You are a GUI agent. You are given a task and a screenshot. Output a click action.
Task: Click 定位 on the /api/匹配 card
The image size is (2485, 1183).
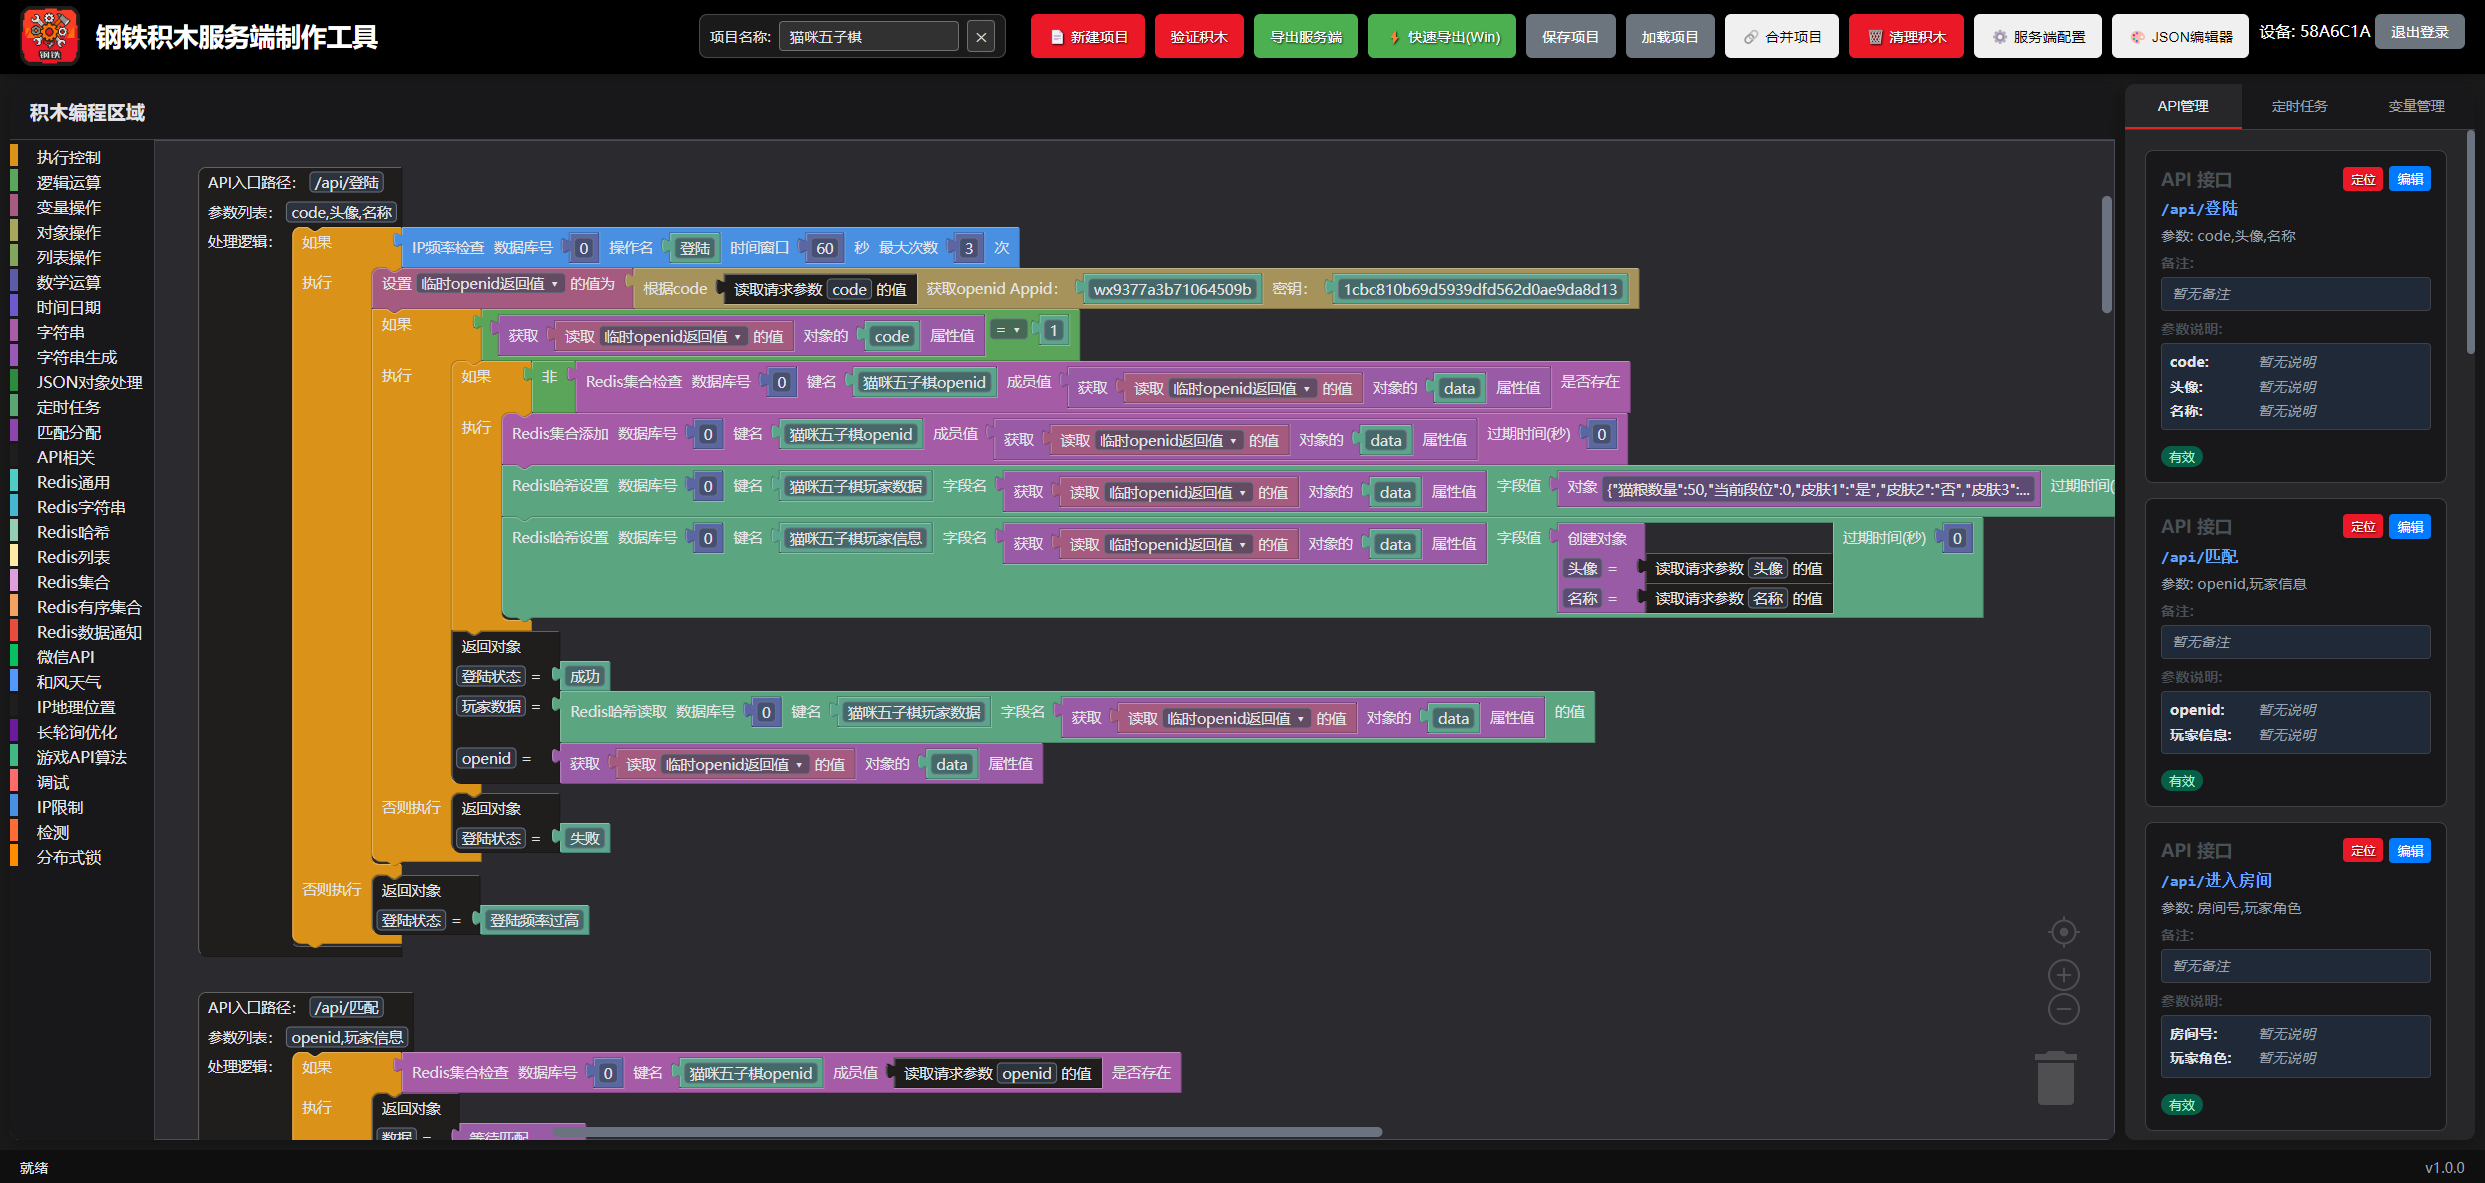(2362, 527)
